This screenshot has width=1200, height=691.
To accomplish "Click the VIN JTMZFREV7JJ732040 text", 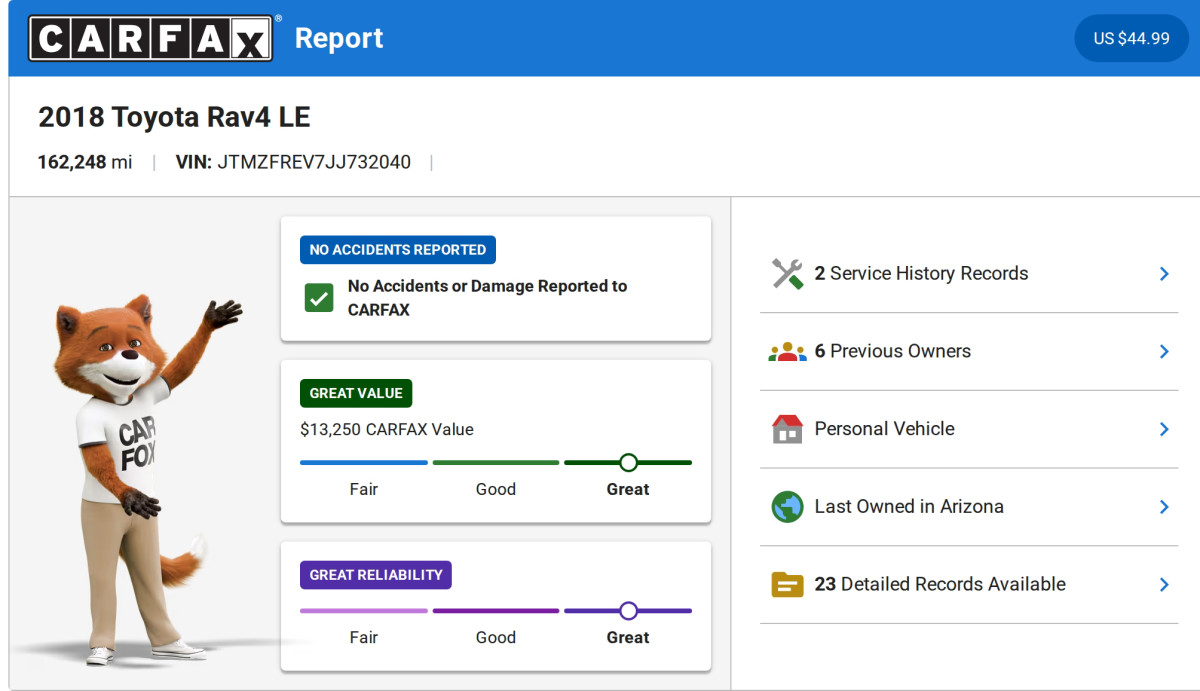I will coord(293,162).
